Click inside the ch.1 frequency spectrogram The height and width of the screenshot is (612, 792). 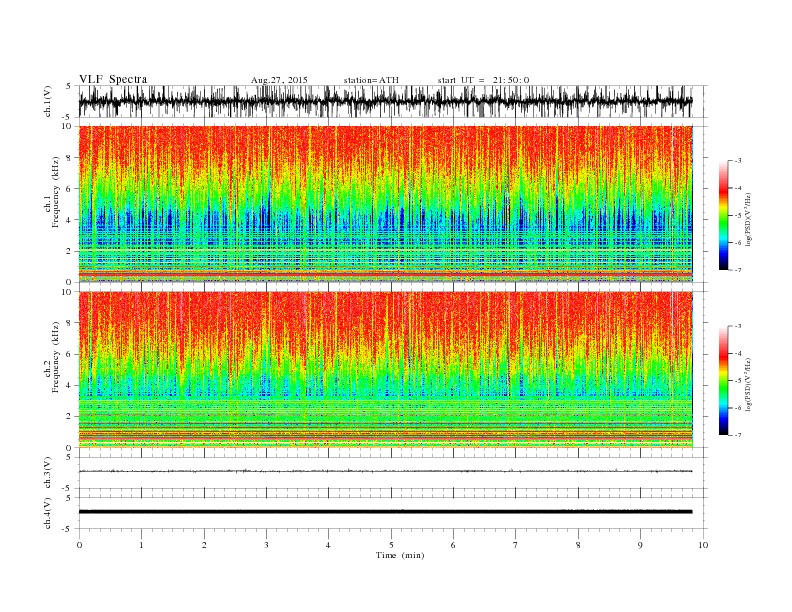[385, 204]
